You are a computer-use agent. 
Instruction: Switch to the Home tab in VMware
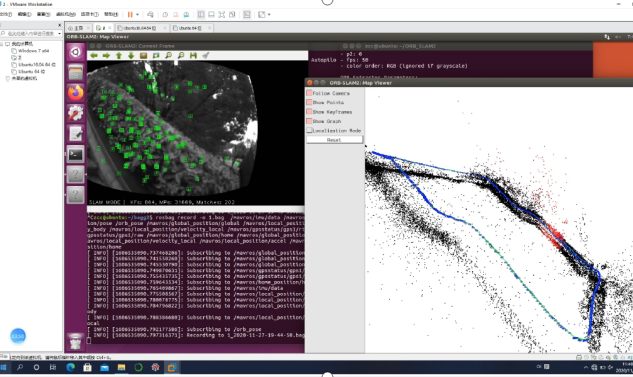[x=78, y=28]
